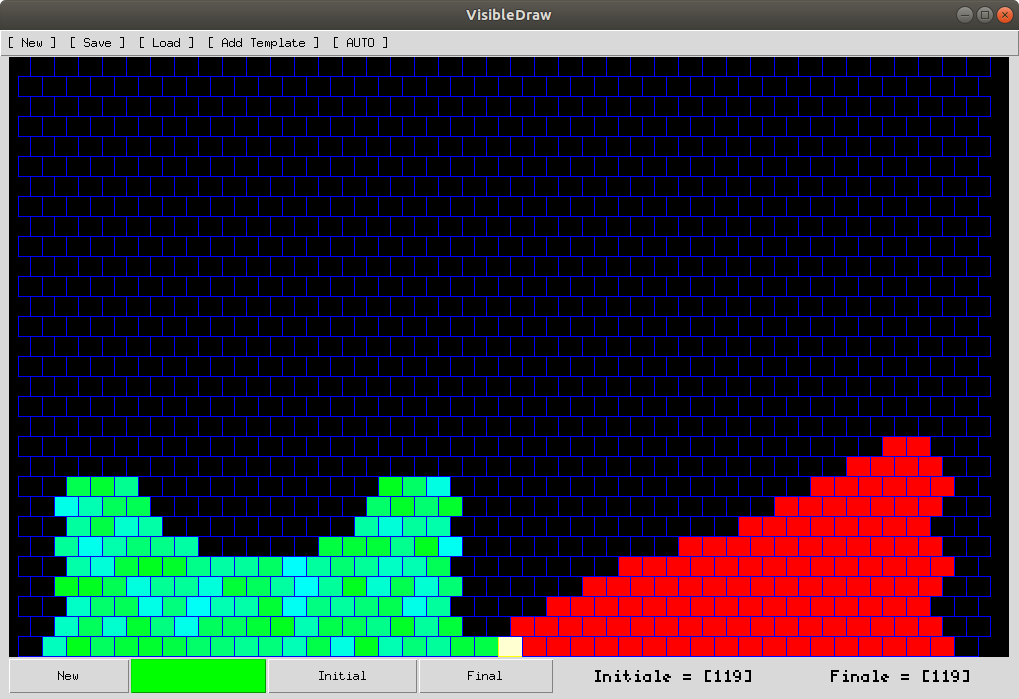This screenshot has height=699, width=1019.
Task: Click the Save menu item
Action: (97, 43)
